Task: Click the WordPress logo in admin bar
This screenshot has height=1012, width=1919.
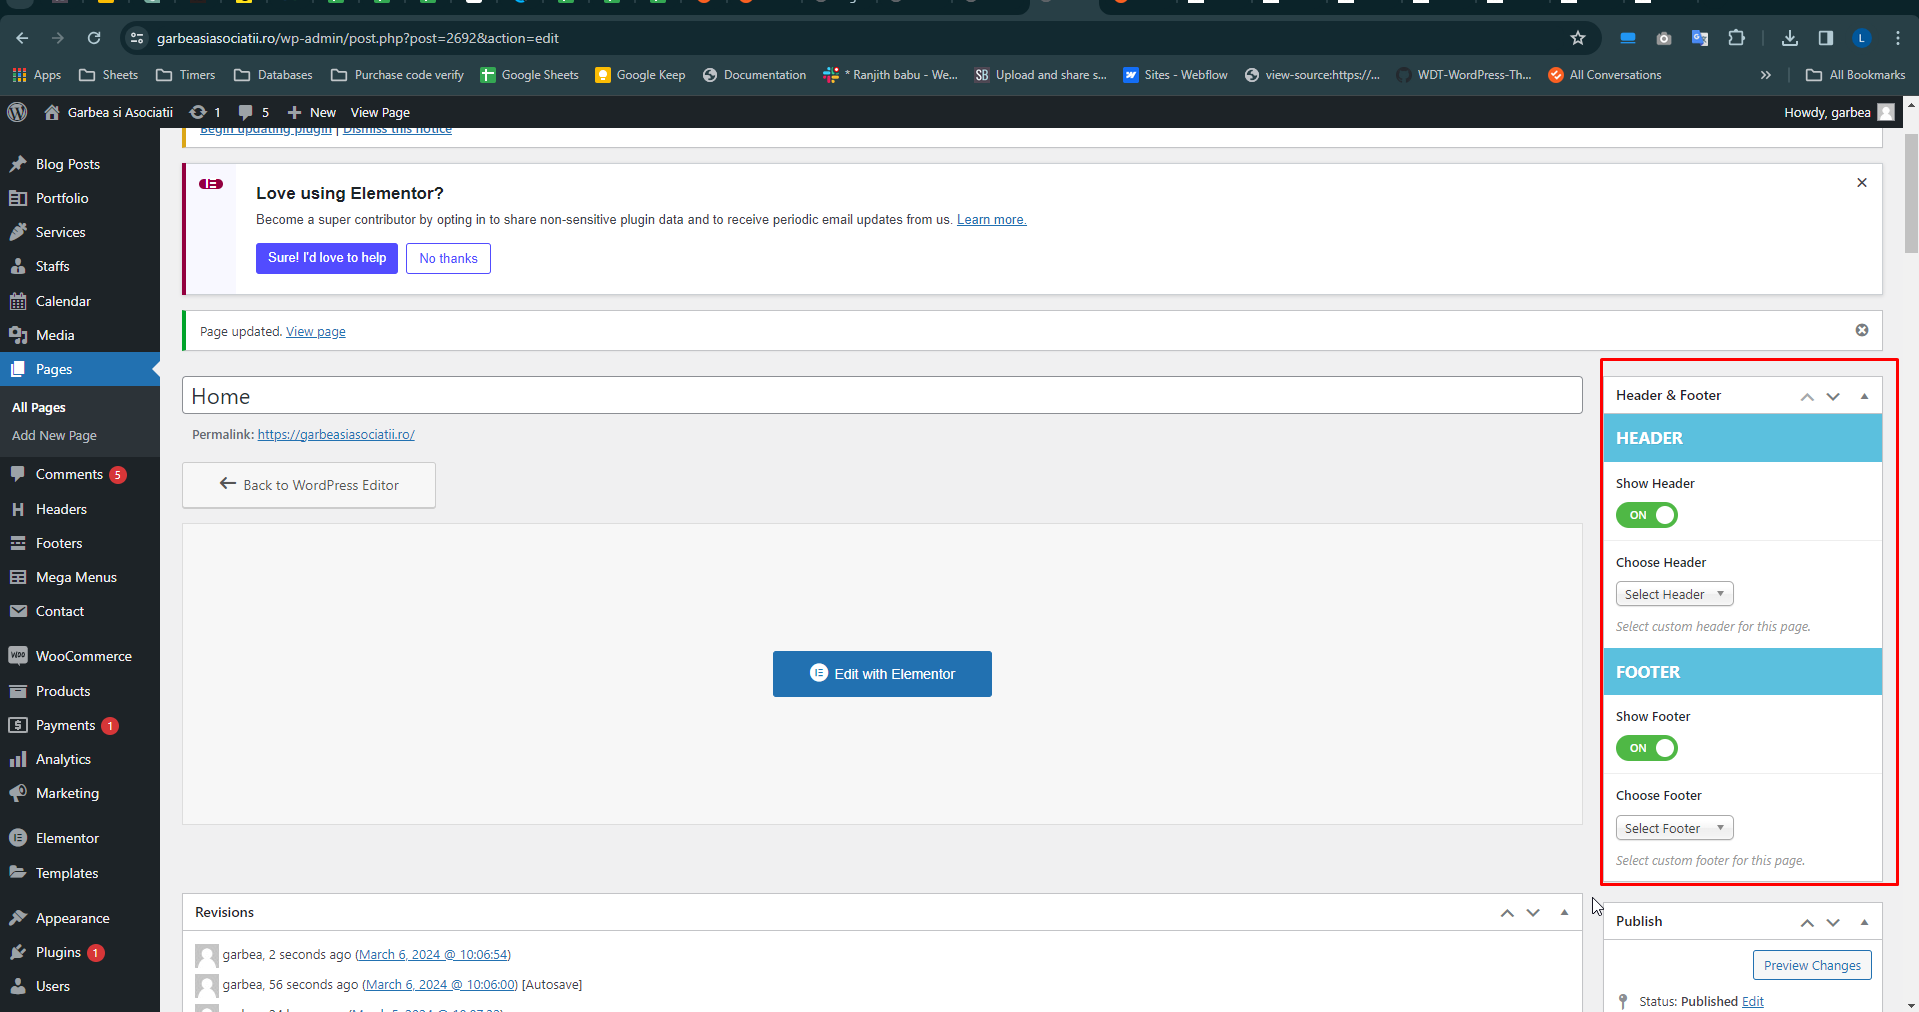Action: (17, 112)
